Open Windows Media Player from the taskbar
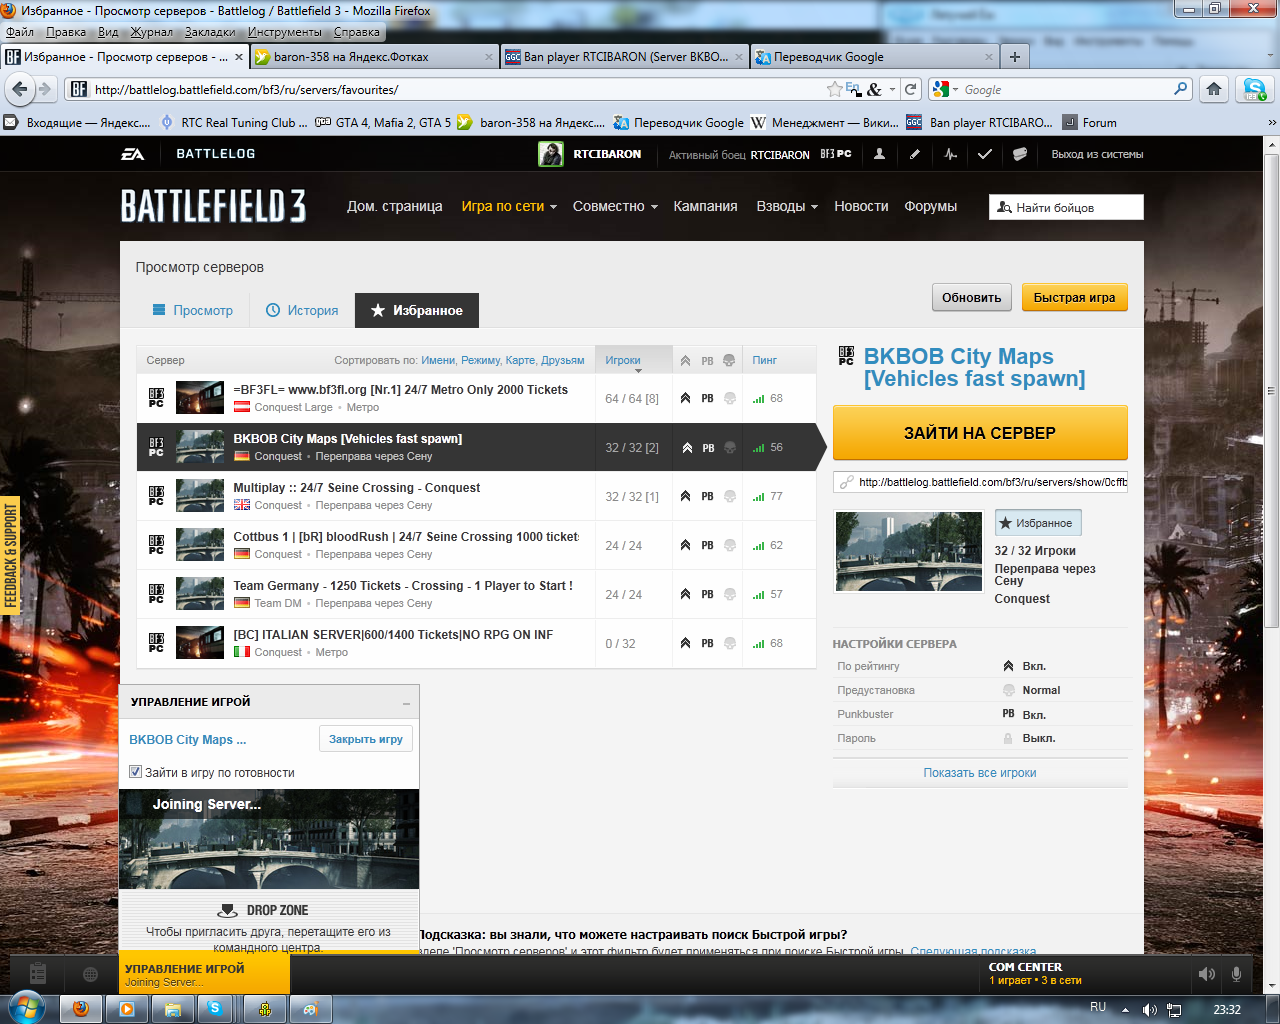The width and height of the screenshot is (1280, 1024). 127,1009
